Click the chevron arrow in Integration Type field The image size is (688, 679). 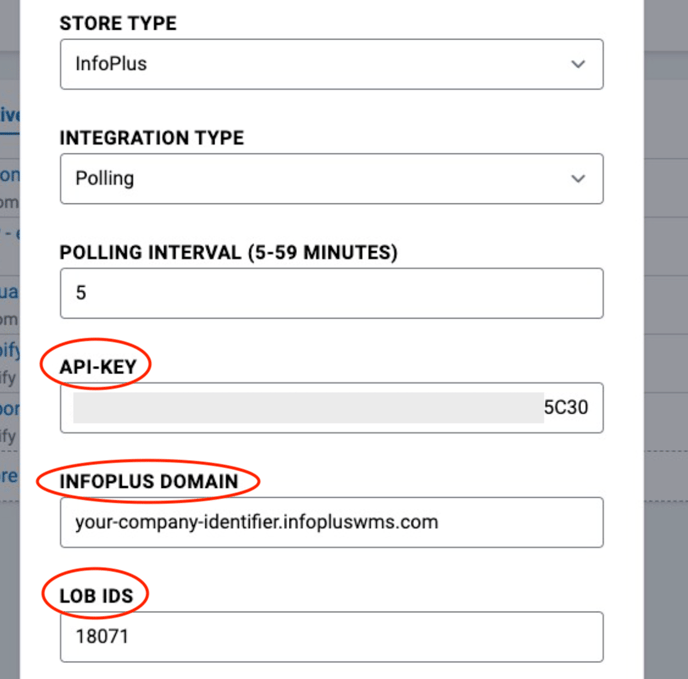tap(578, 179)
